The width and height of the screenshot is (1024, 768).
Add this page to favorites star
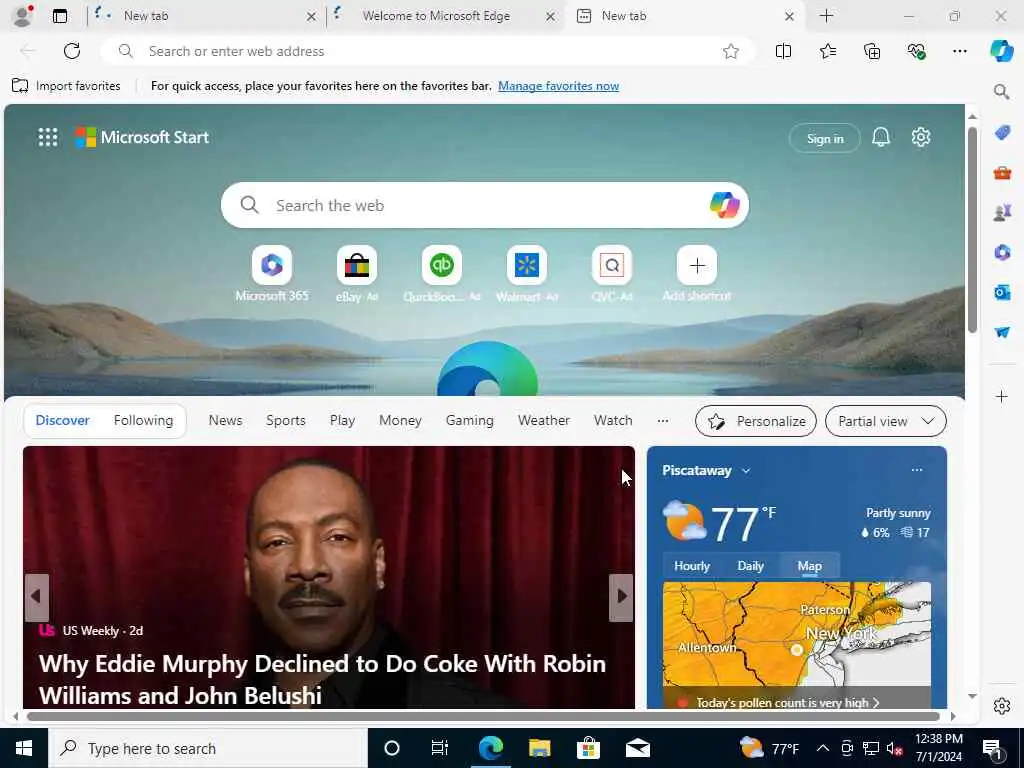click(x=731, y=51)
